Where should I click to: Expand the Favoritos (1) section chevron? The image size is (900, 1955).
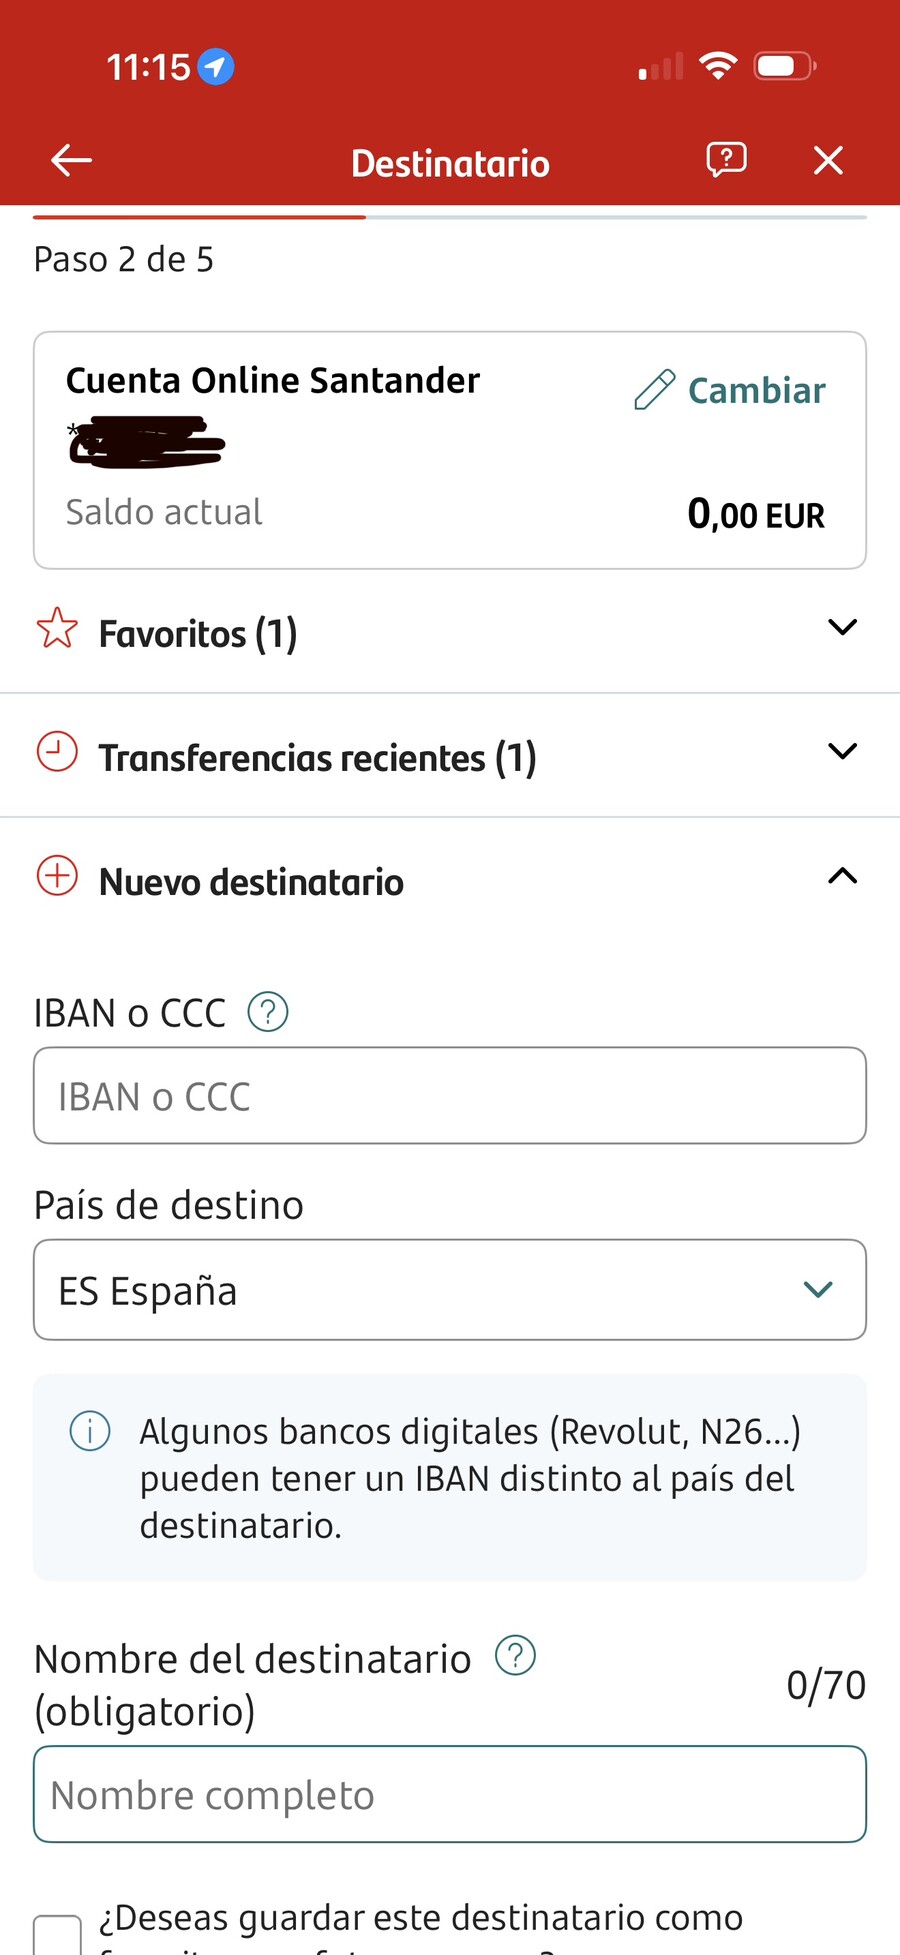click(x=843, y=628)
